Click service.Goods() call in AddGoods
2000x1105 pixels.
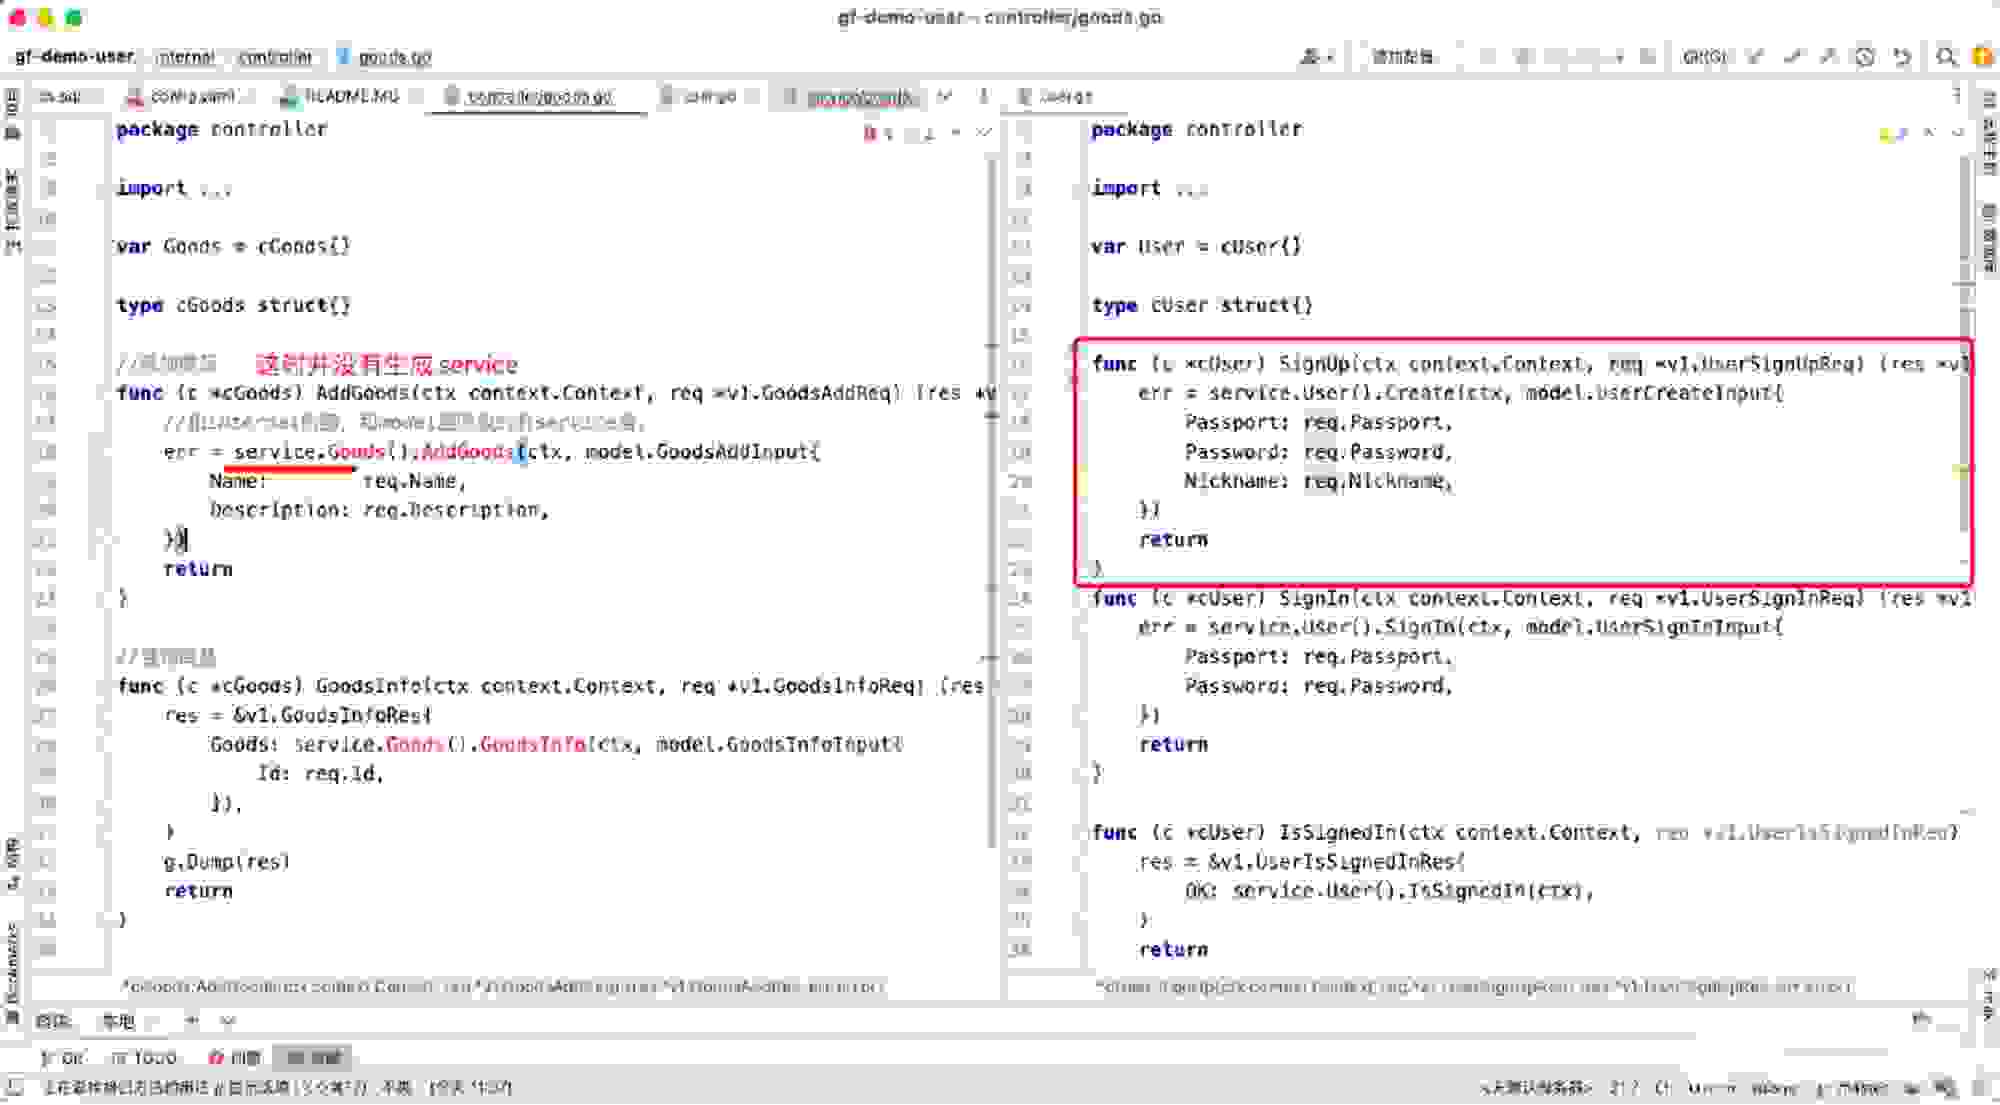[x=322, y=451]
